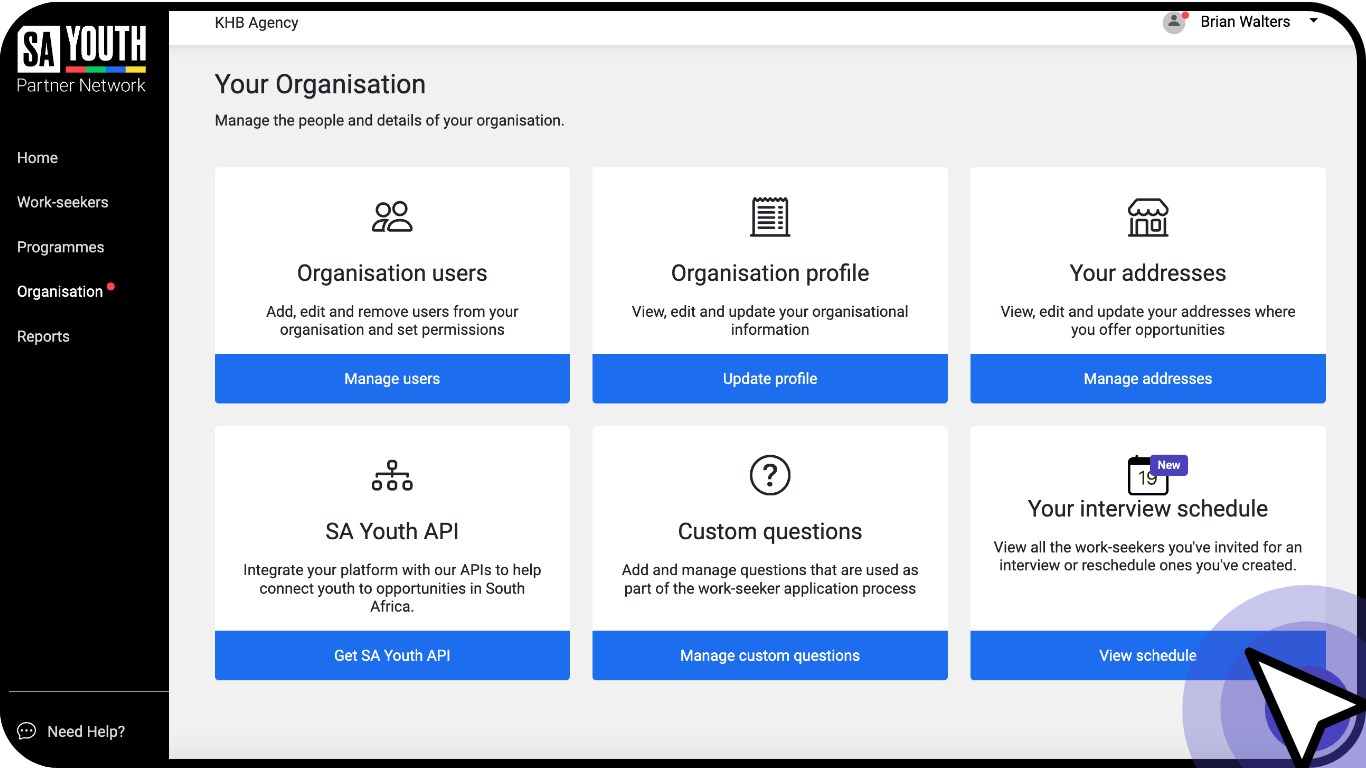This screenshot has width=1366, height=768.
Task: Expand the Brian Walters account dropdown arrow
Action: (x=1313, y=21)
